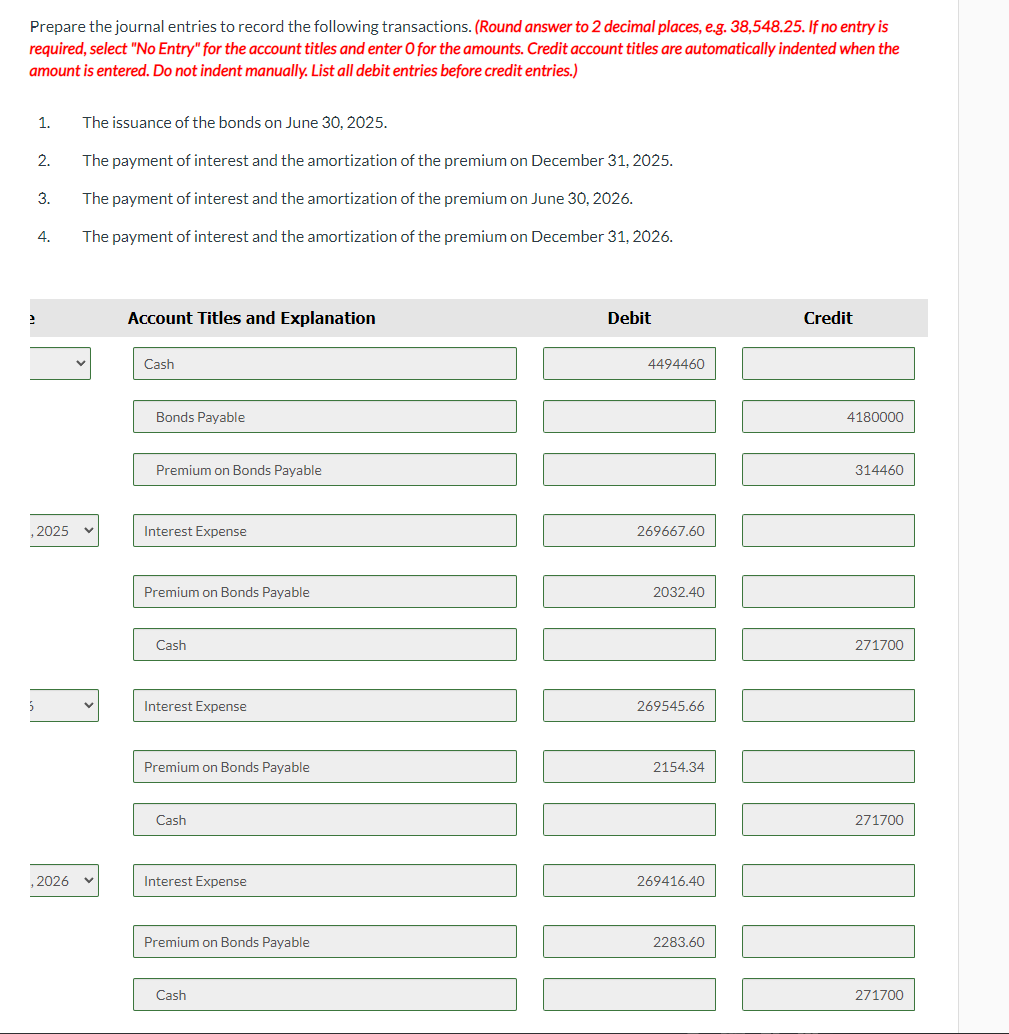Select the debit field showing 2032.40
This screenshot has height=1034, width=1009.
tap(628, 591)
